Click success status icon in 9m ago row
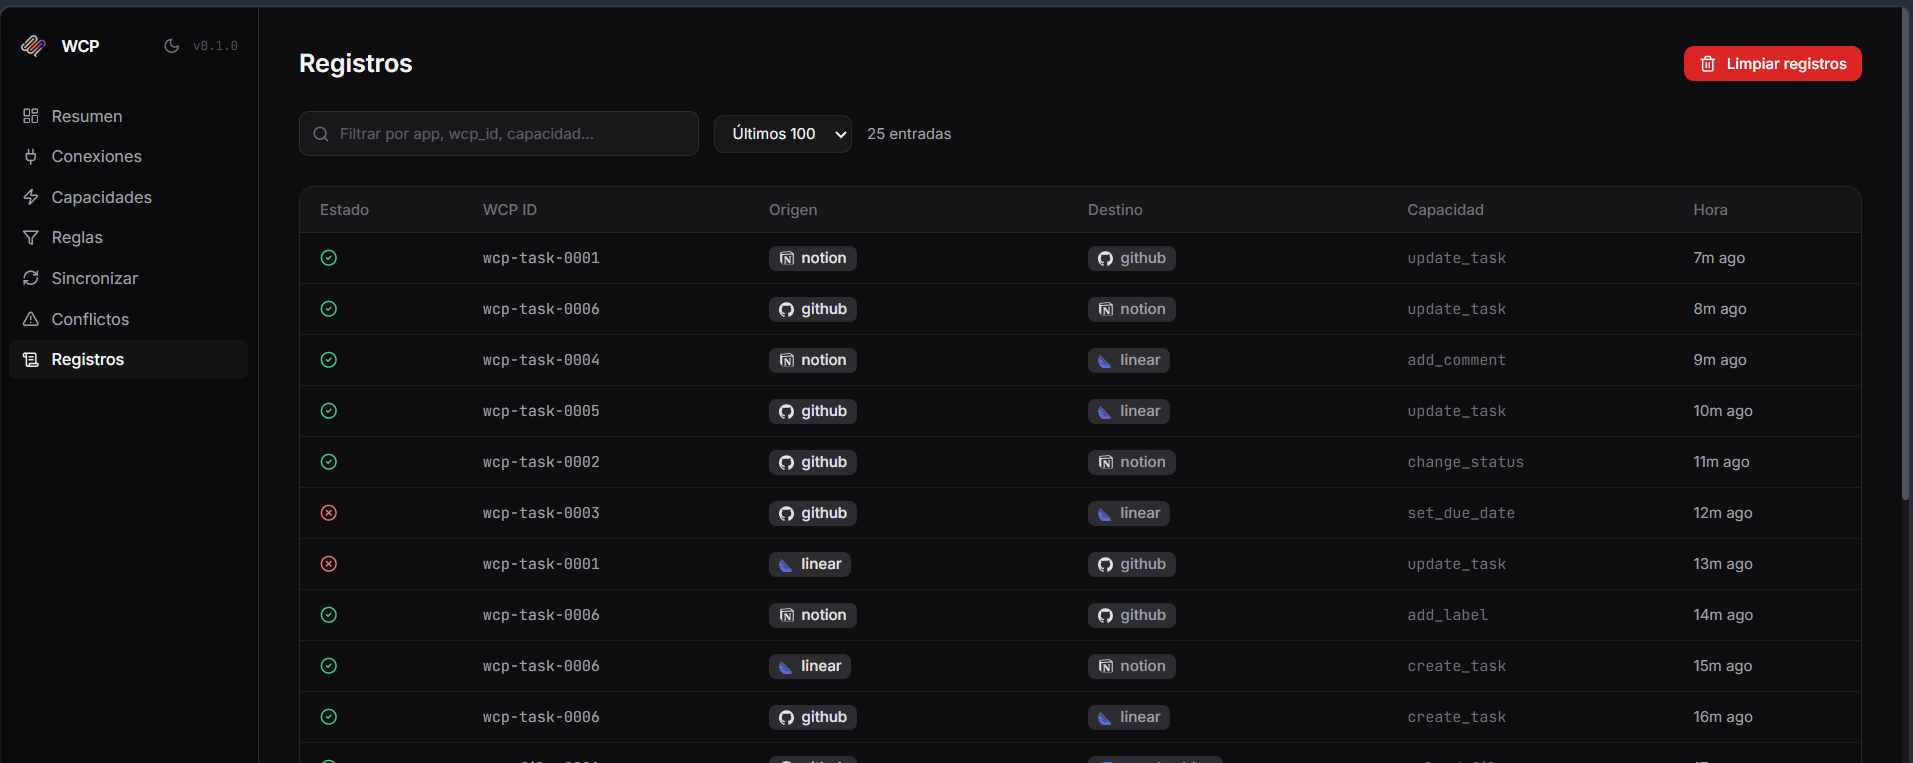Viewport: 1913px width, 763px height. pyautogui.click(x=328, y=360)
